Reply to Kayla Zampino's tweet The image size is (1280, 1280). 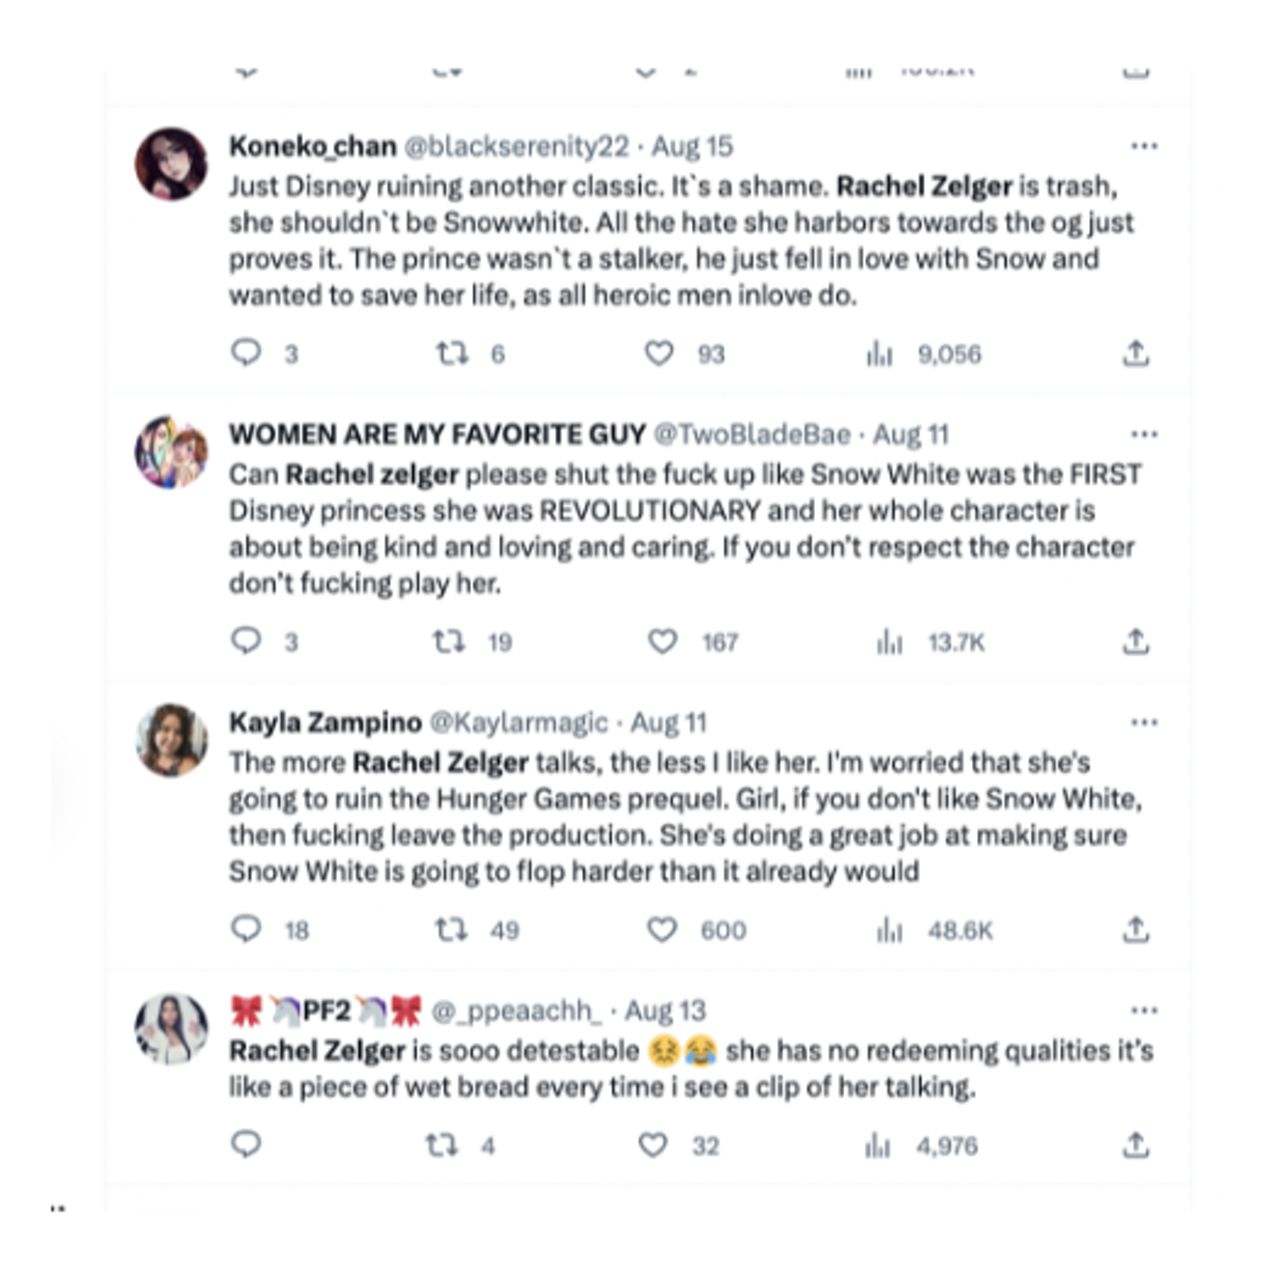tap(246, 929)
